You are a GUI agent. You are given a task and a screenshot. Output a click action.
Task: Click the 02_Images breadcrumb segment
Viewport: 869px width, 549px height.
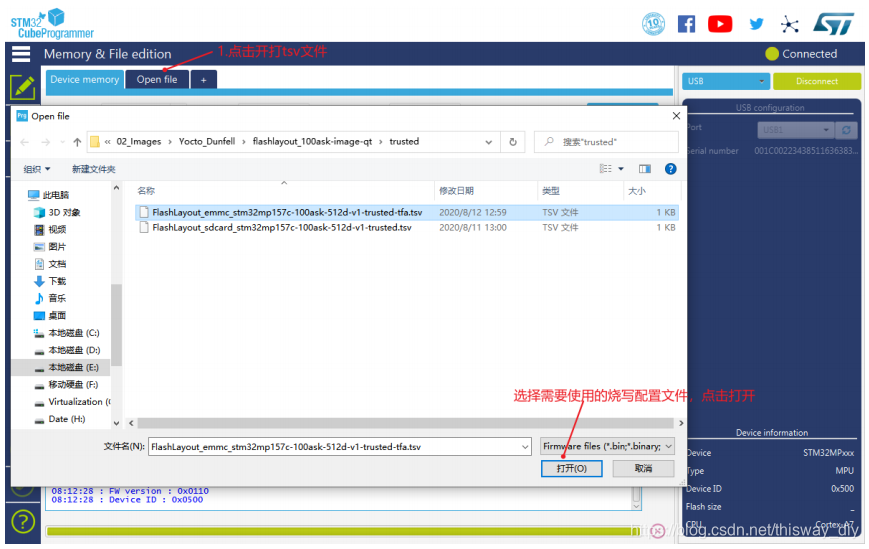pyautogui.click(x=139, y=142)
